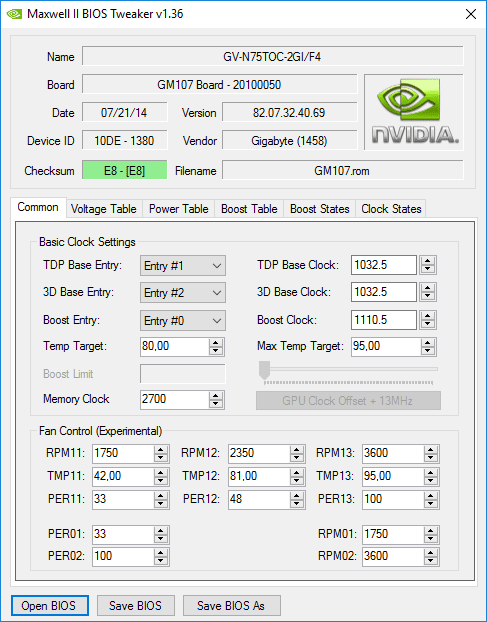Decrease PER02 with down arrow
Screen dimensions: 487x622
point(161,561)
